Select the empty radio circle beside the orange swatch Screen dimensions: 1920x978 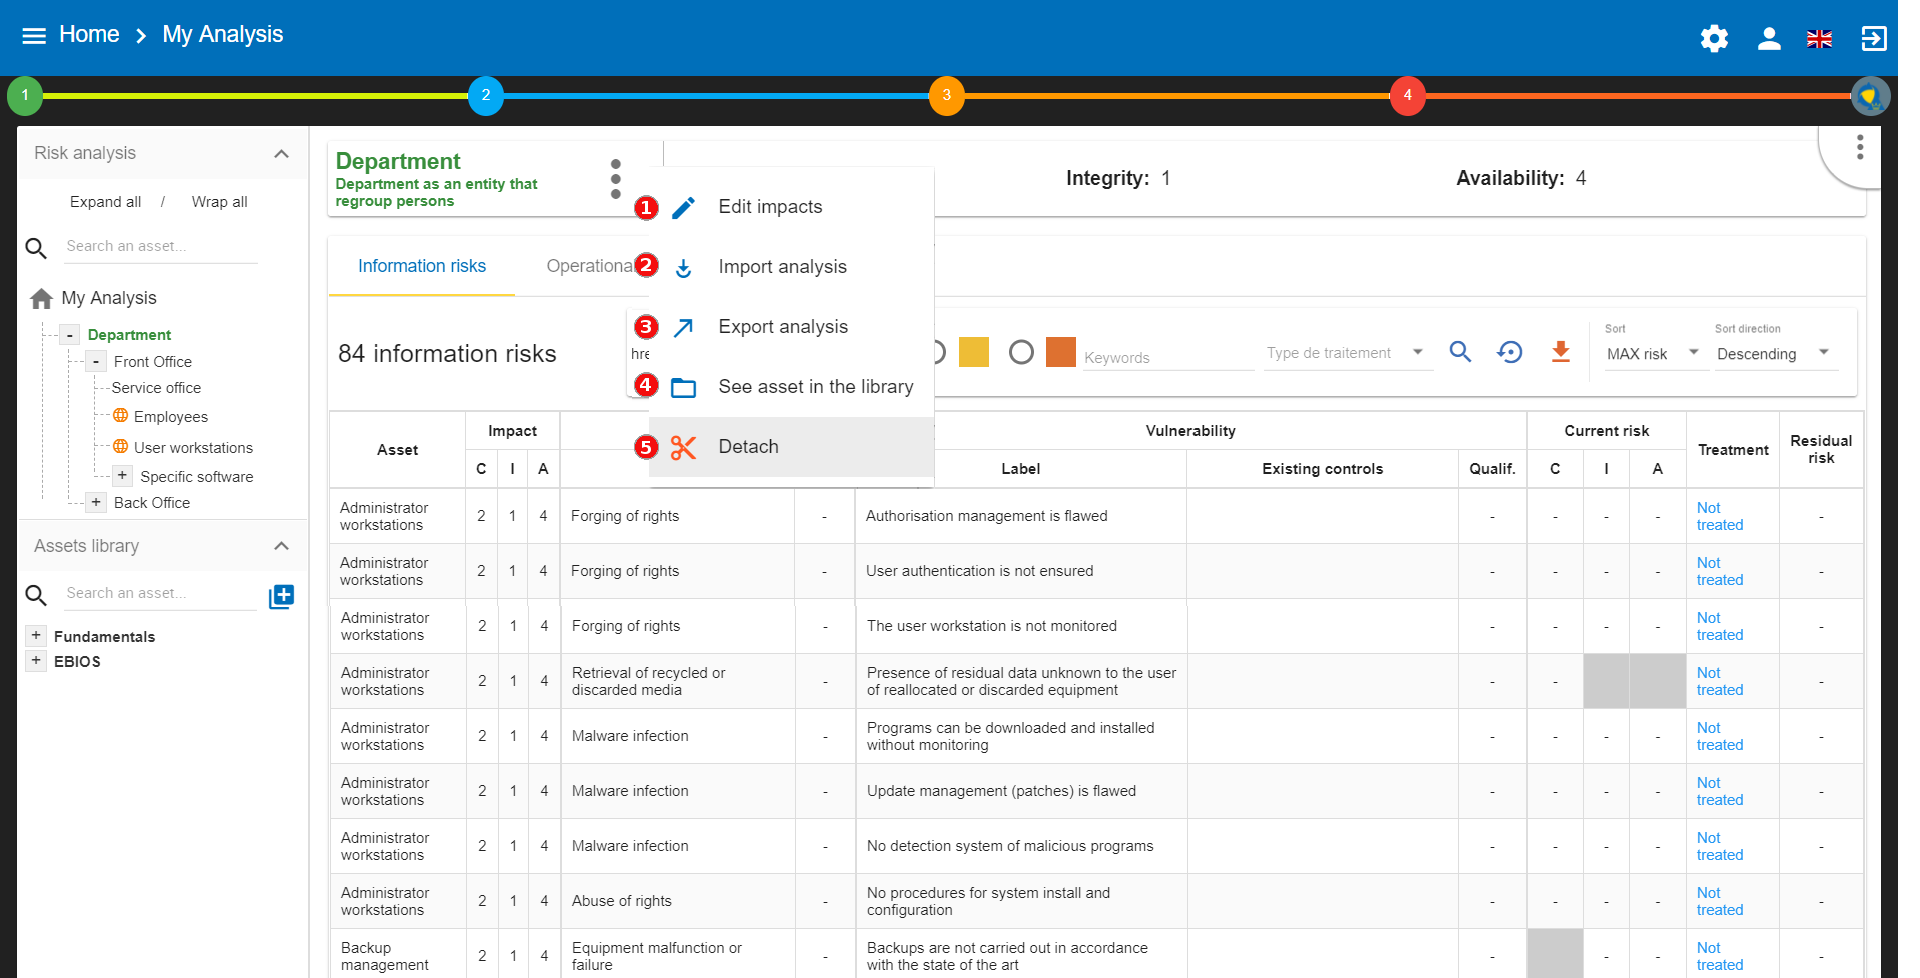point(1021,352)
